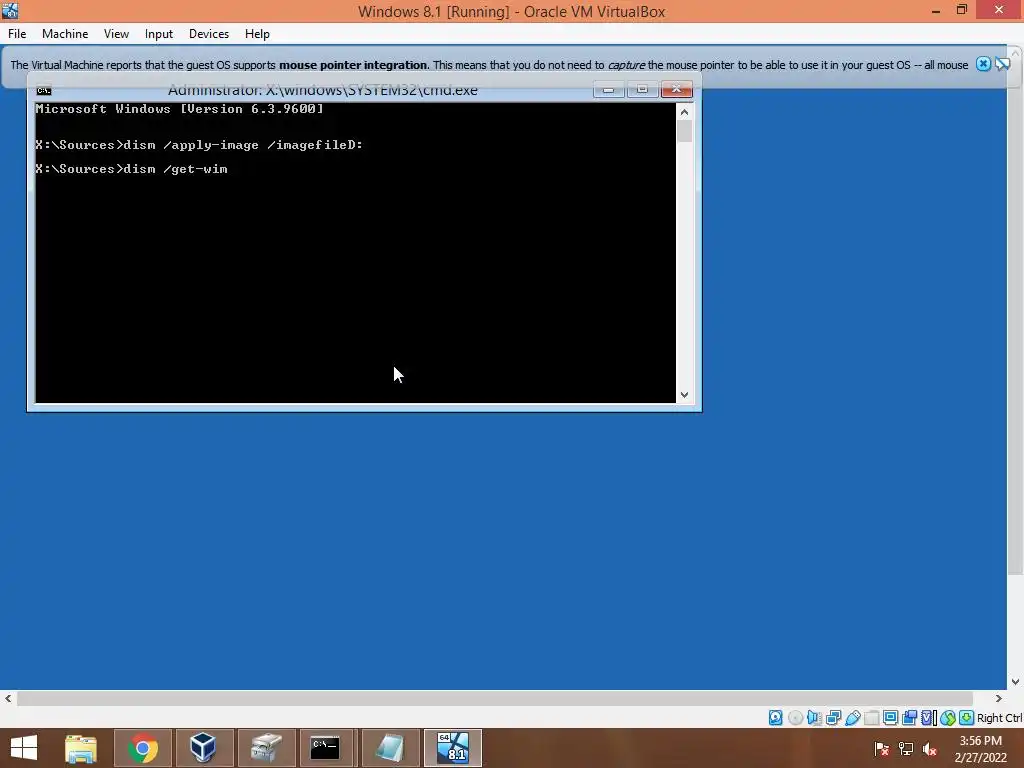Click the keyboard capture green arrow icon
Screen dimensions: 1024x768
[967, 718]
